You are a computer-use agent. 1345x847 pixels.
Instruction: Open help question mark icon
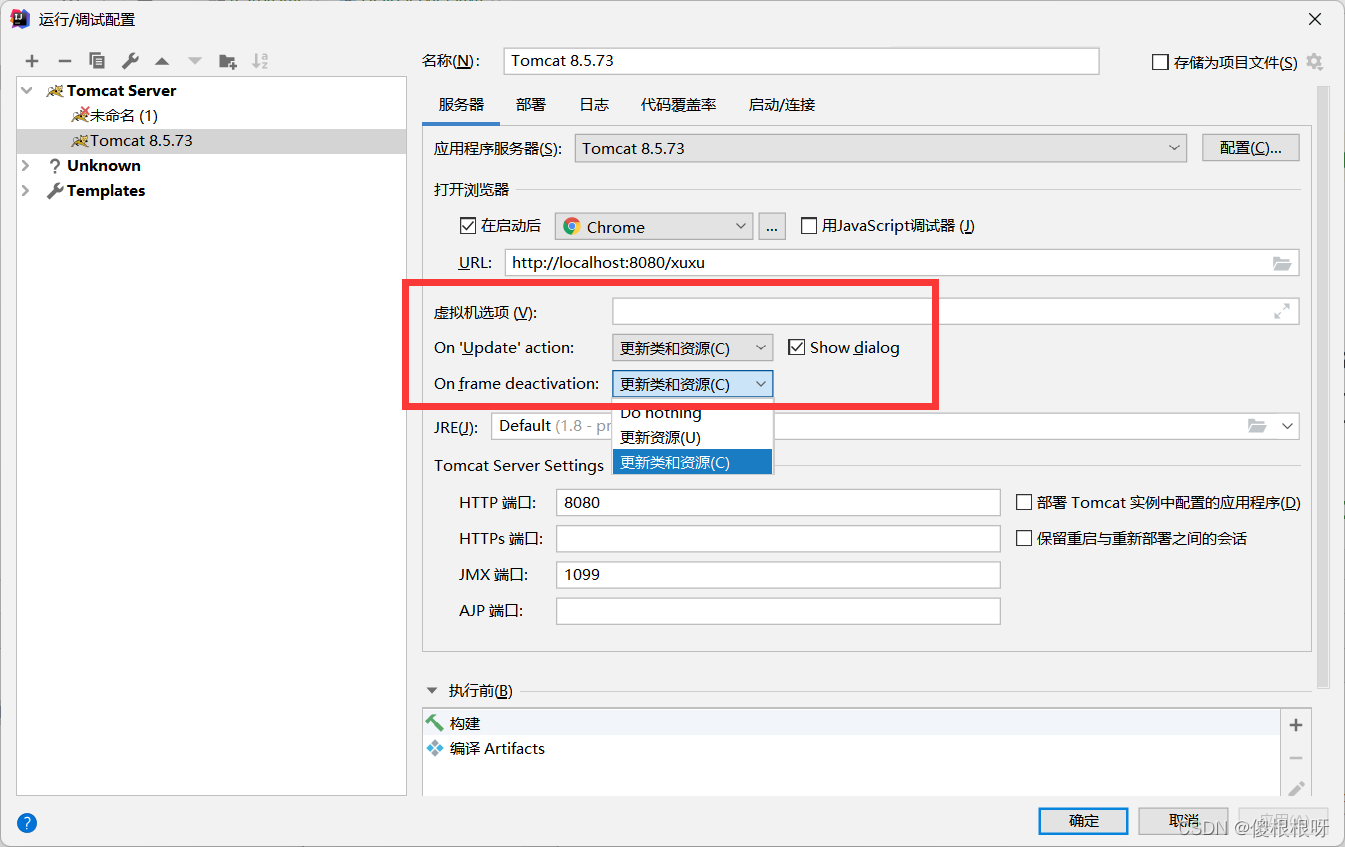(x=27, y=824)
